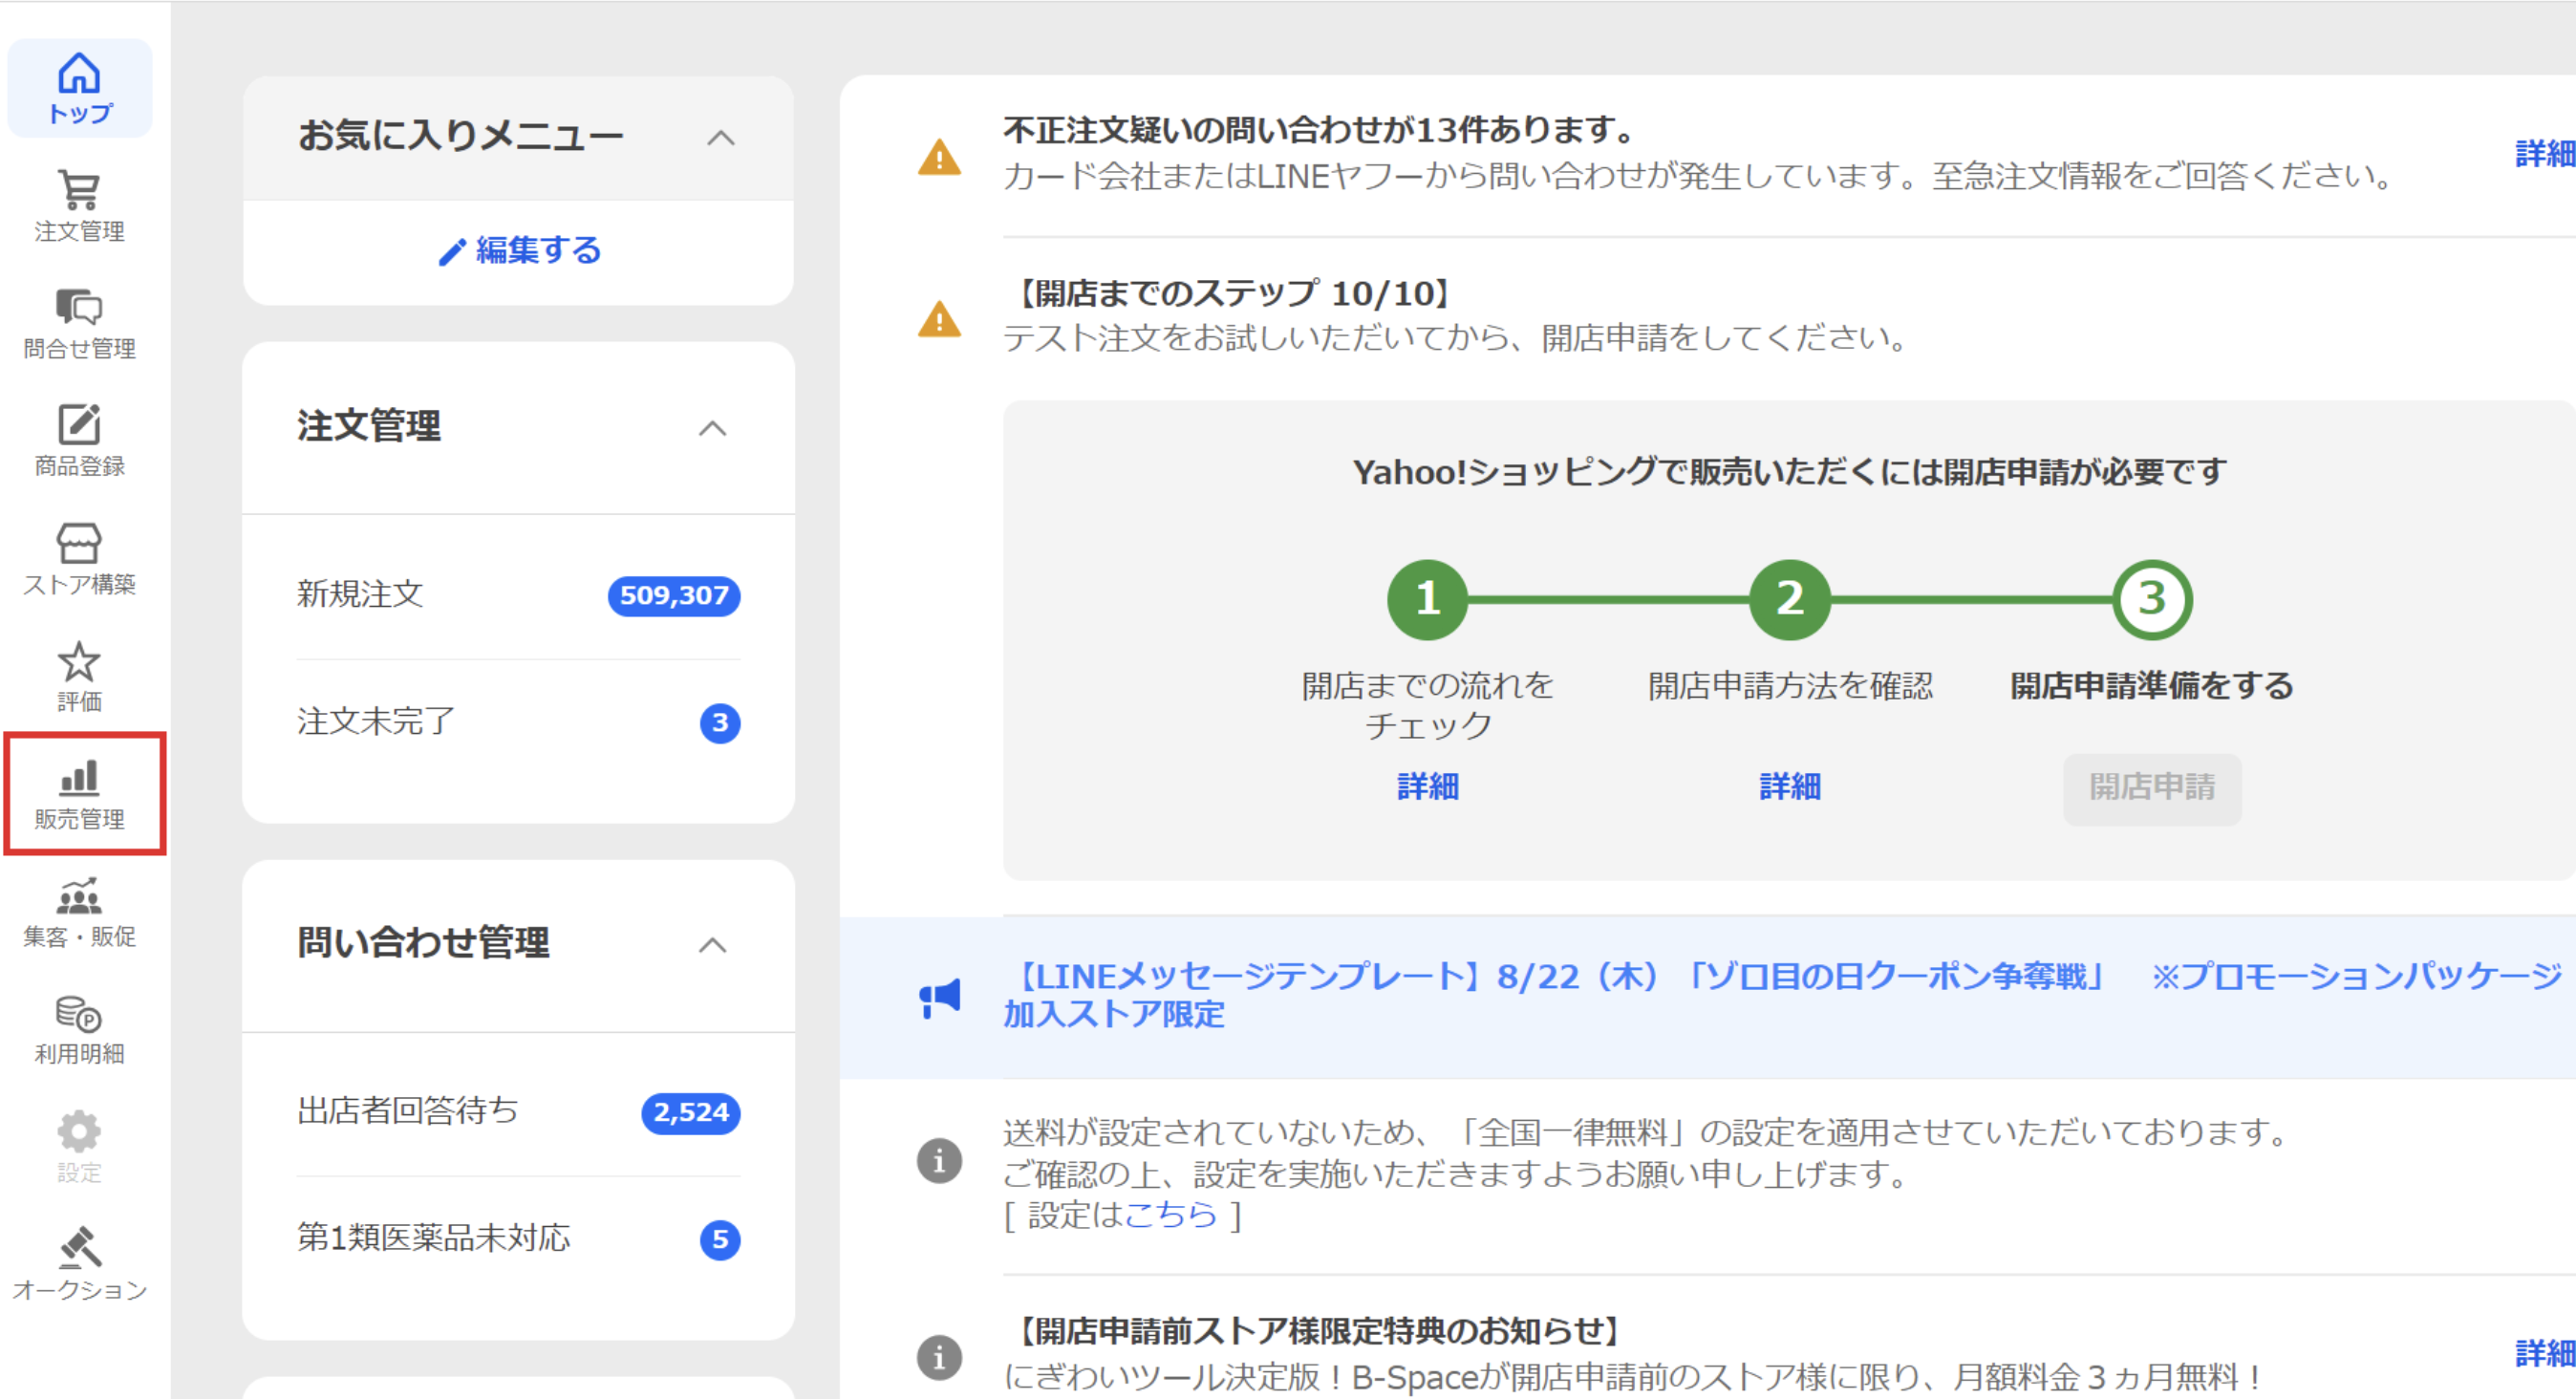Click Yahoo!ショッピングで販売いただくには heading
Screen dimensions: 2576x1399
coord(1789,471)
